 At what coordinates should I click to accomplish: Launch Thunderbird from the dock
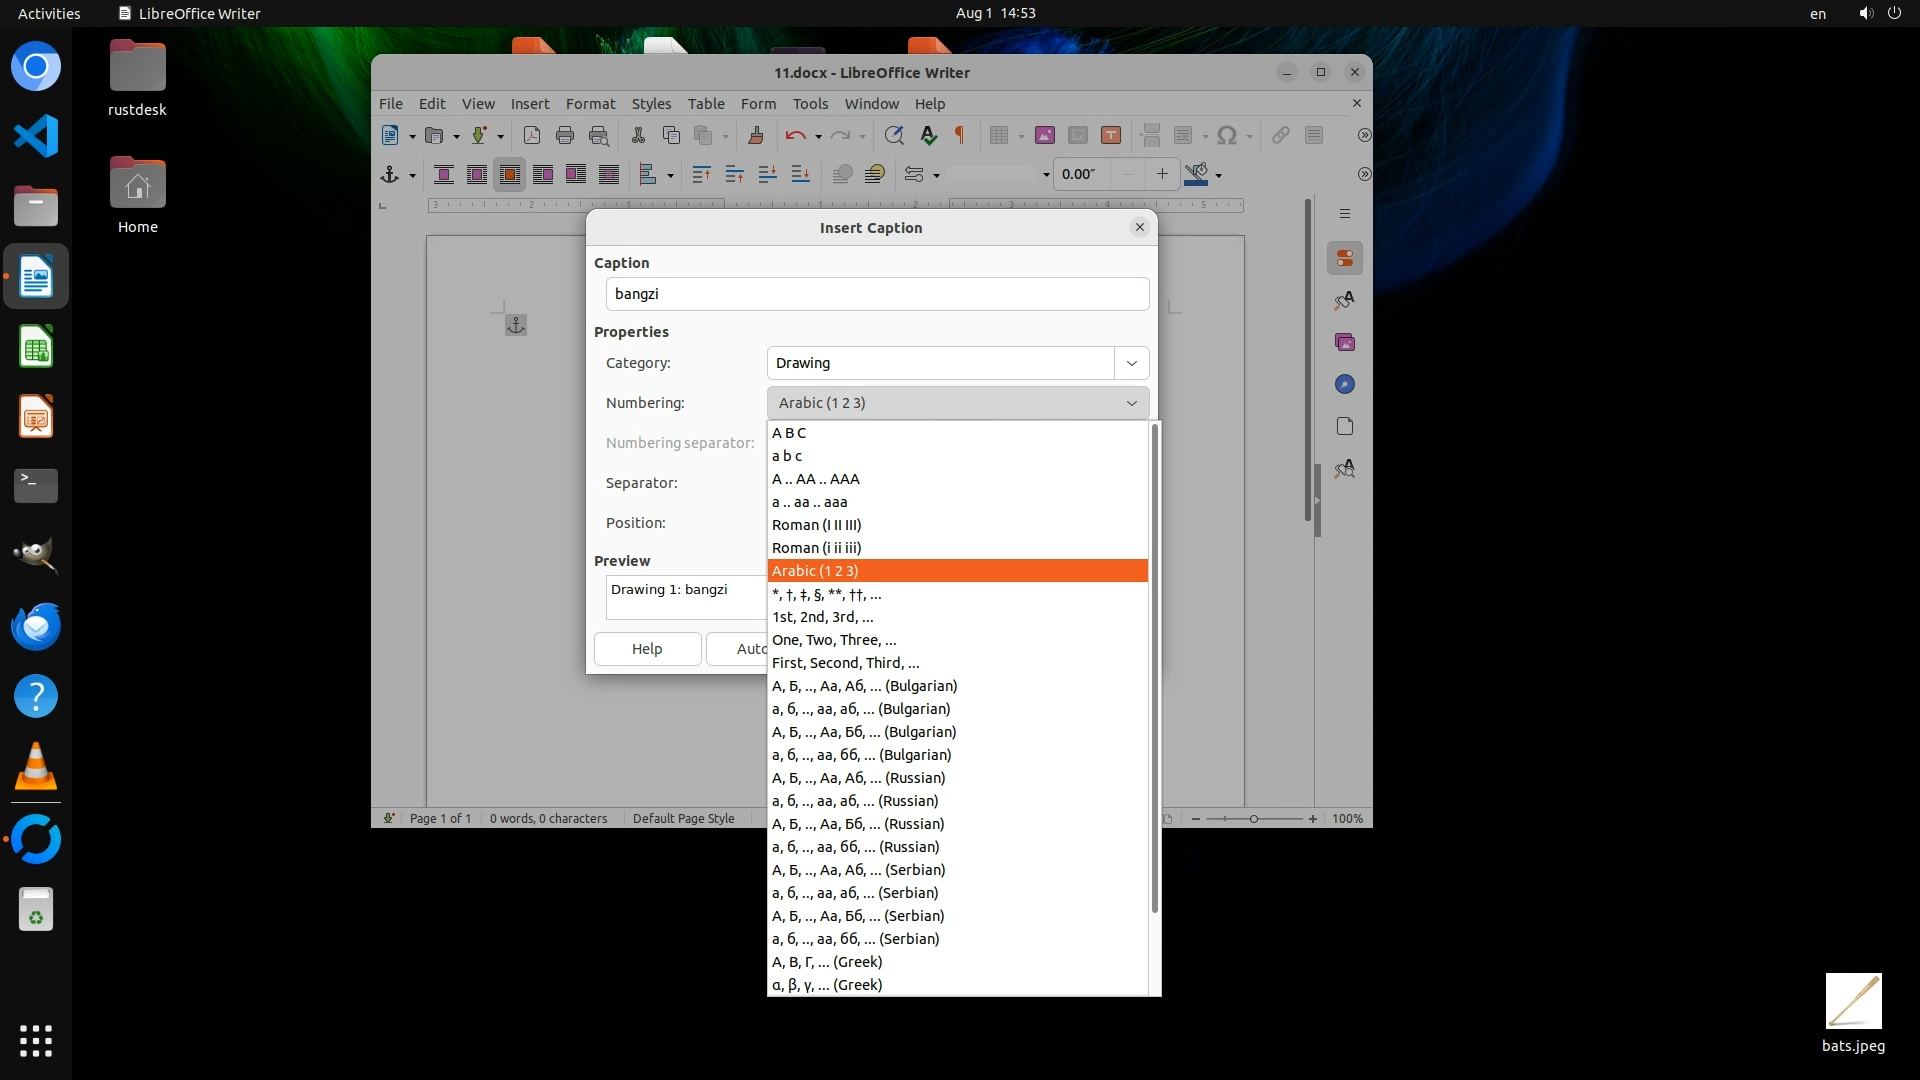click(x=36, y=627)
